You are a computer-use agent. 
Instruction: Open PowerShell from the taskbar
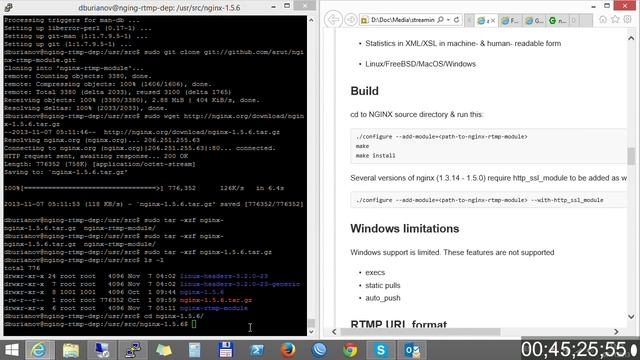tap(257, 350)
